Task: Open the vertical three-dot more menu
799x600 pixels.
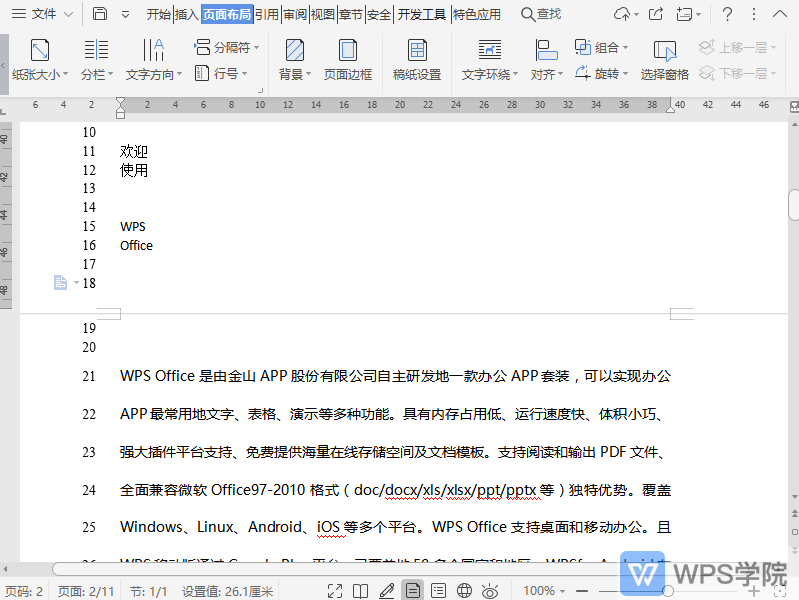Action: click(x=754, y=14)
